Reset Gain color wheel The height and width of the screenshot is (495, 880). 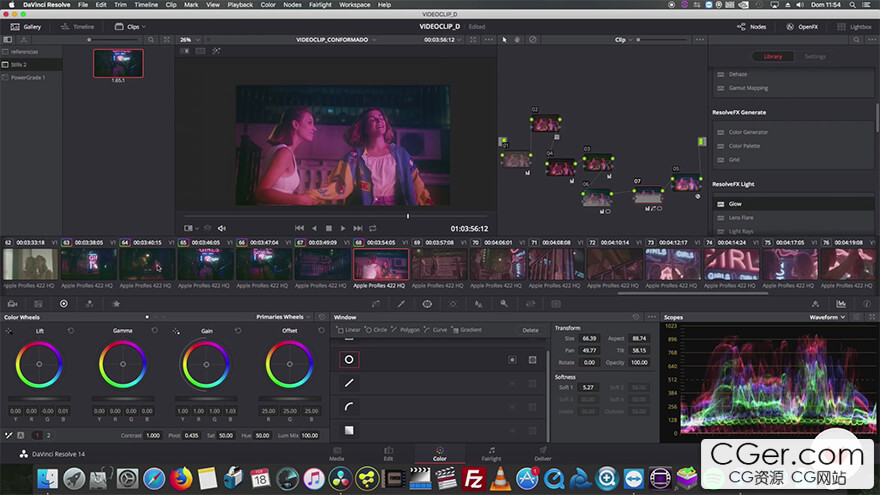[x=238, y=331]
